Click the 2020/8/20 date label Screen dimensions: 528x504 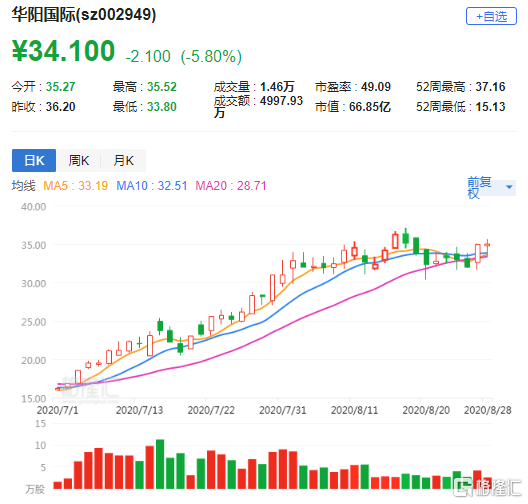pyautogui.click(x=426, y=410)
